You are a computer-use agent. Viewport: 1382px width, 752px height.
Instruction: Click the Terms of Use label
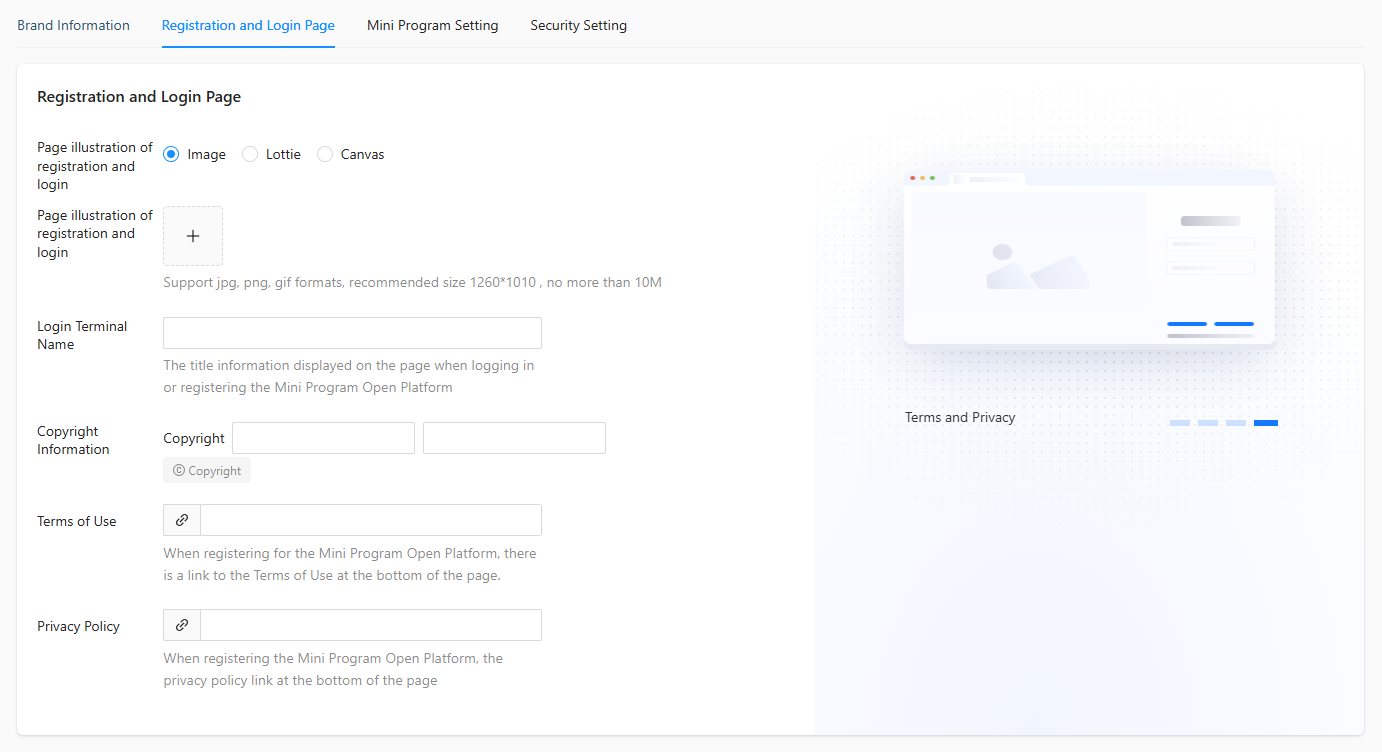[x=77, y=521]
